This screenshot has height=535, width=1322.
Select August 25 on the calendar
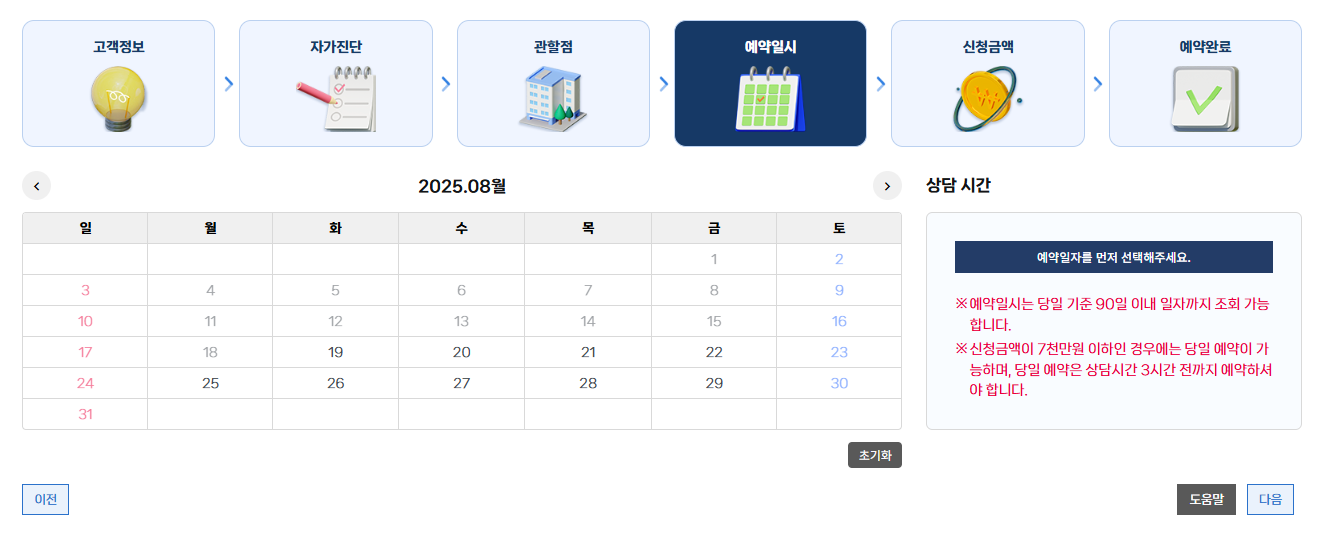210,383
